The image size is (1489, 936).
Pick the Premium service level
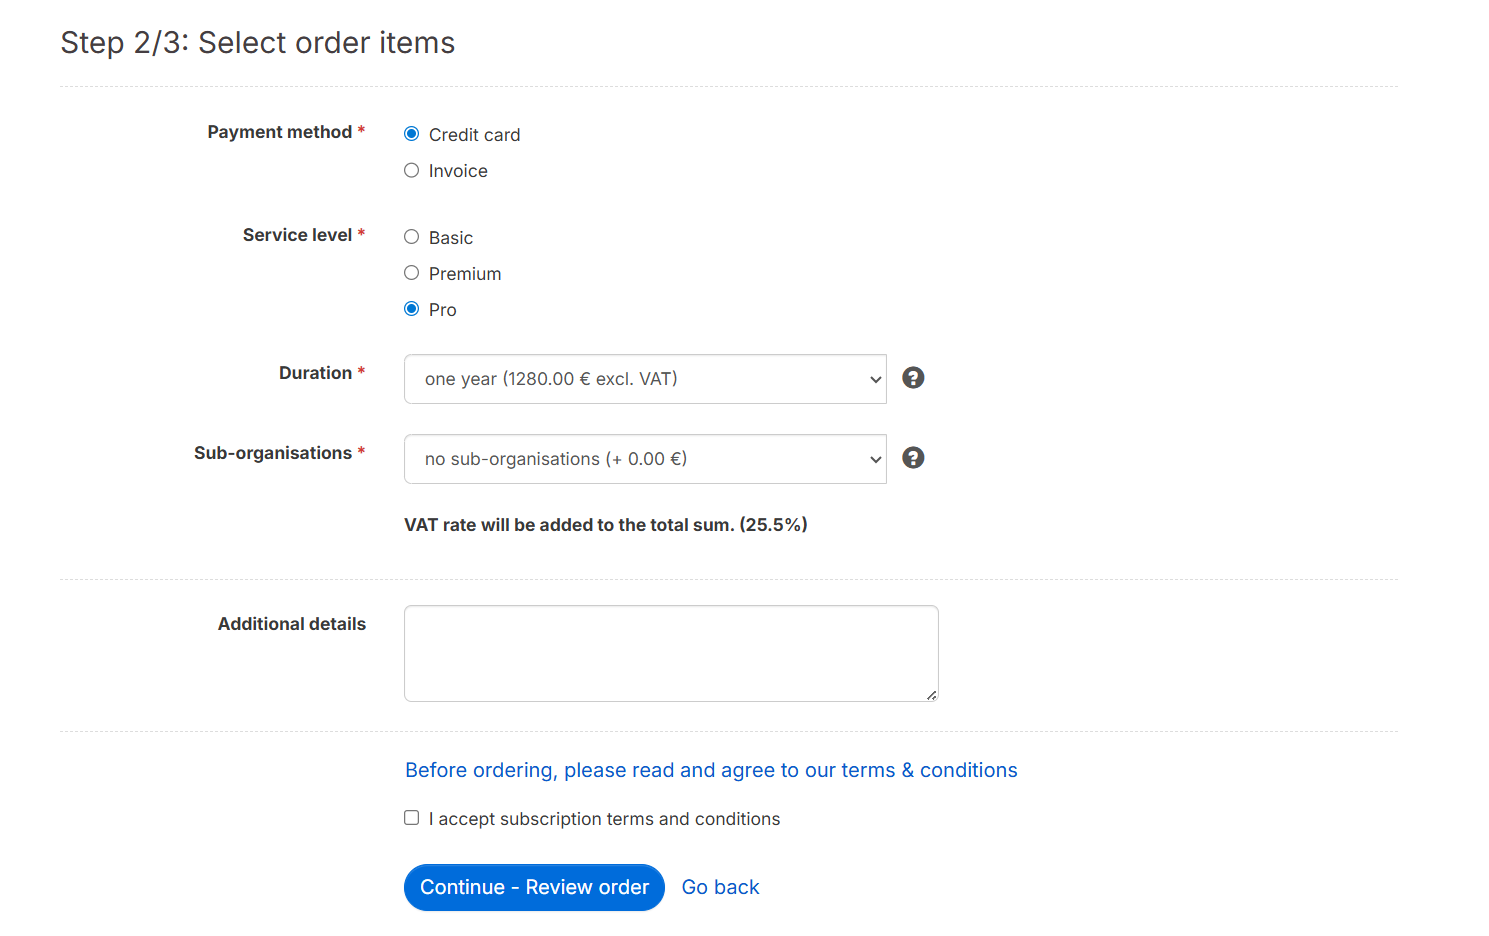tap(412, 273)
